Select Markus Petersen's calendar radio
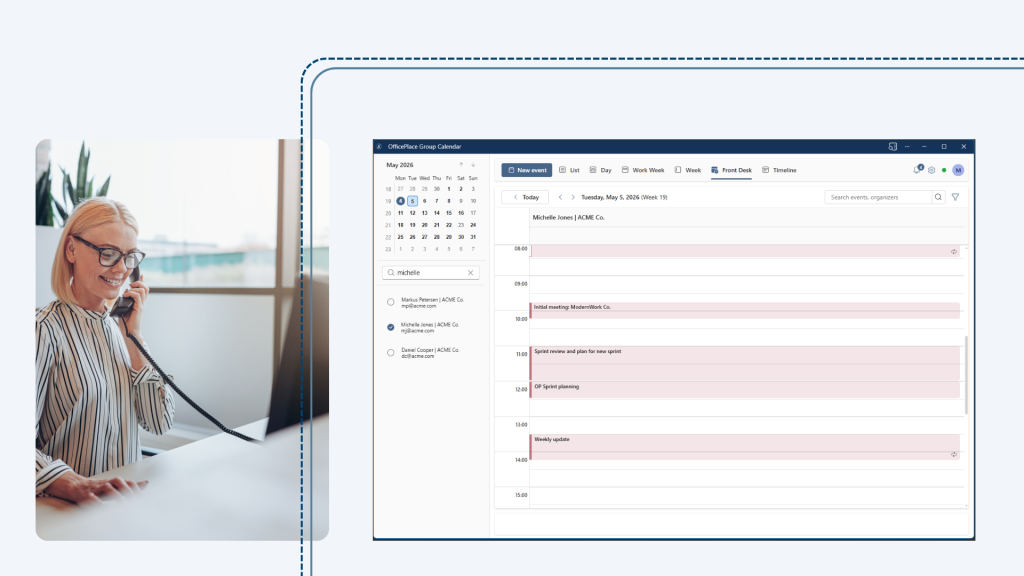Image resolution: width=1024 pixels, height=576 pixels. [391, 302]
